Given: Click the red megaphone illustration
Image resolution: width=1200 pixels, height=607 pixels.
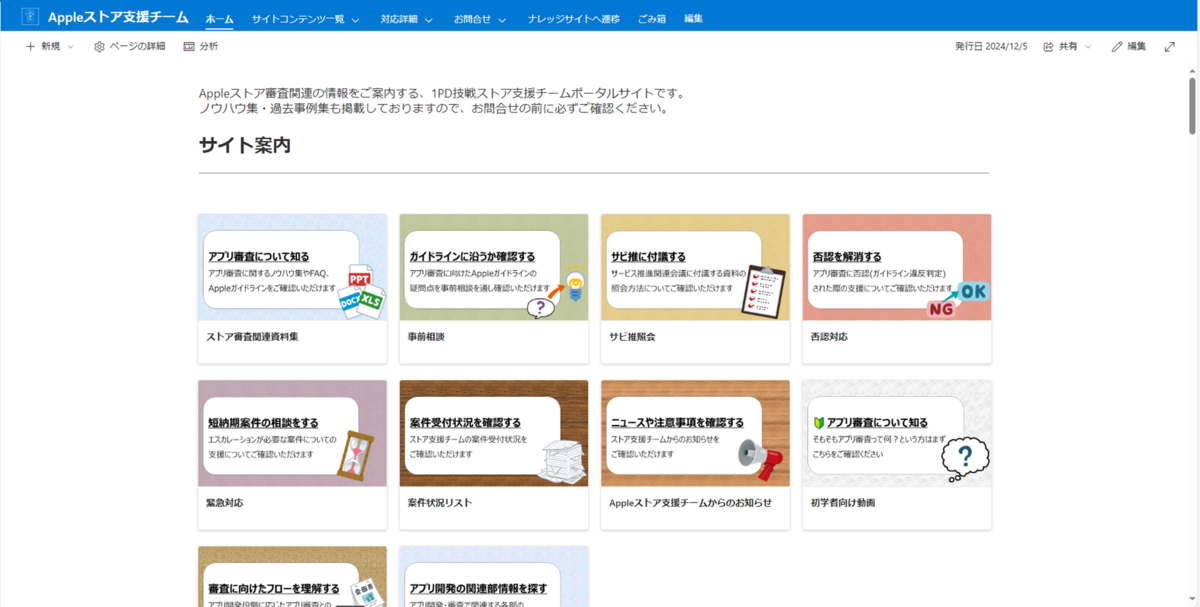Looking at the screenshot, I should [x=762, y=459].
